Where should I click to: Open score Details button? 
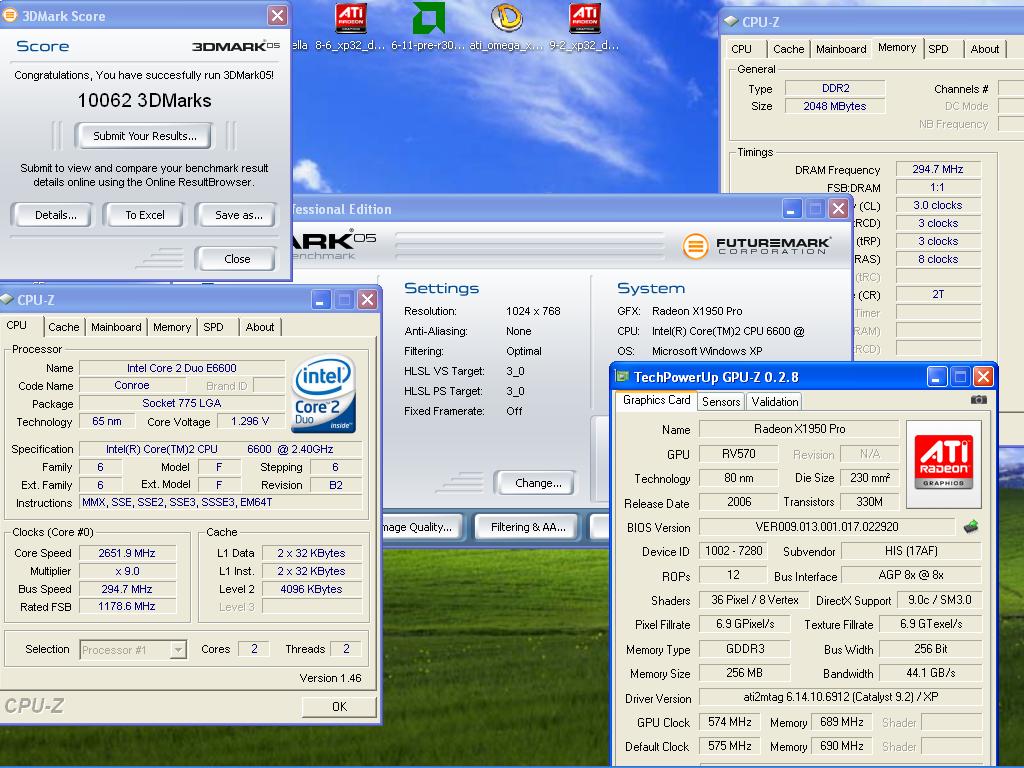click(56, 215)
